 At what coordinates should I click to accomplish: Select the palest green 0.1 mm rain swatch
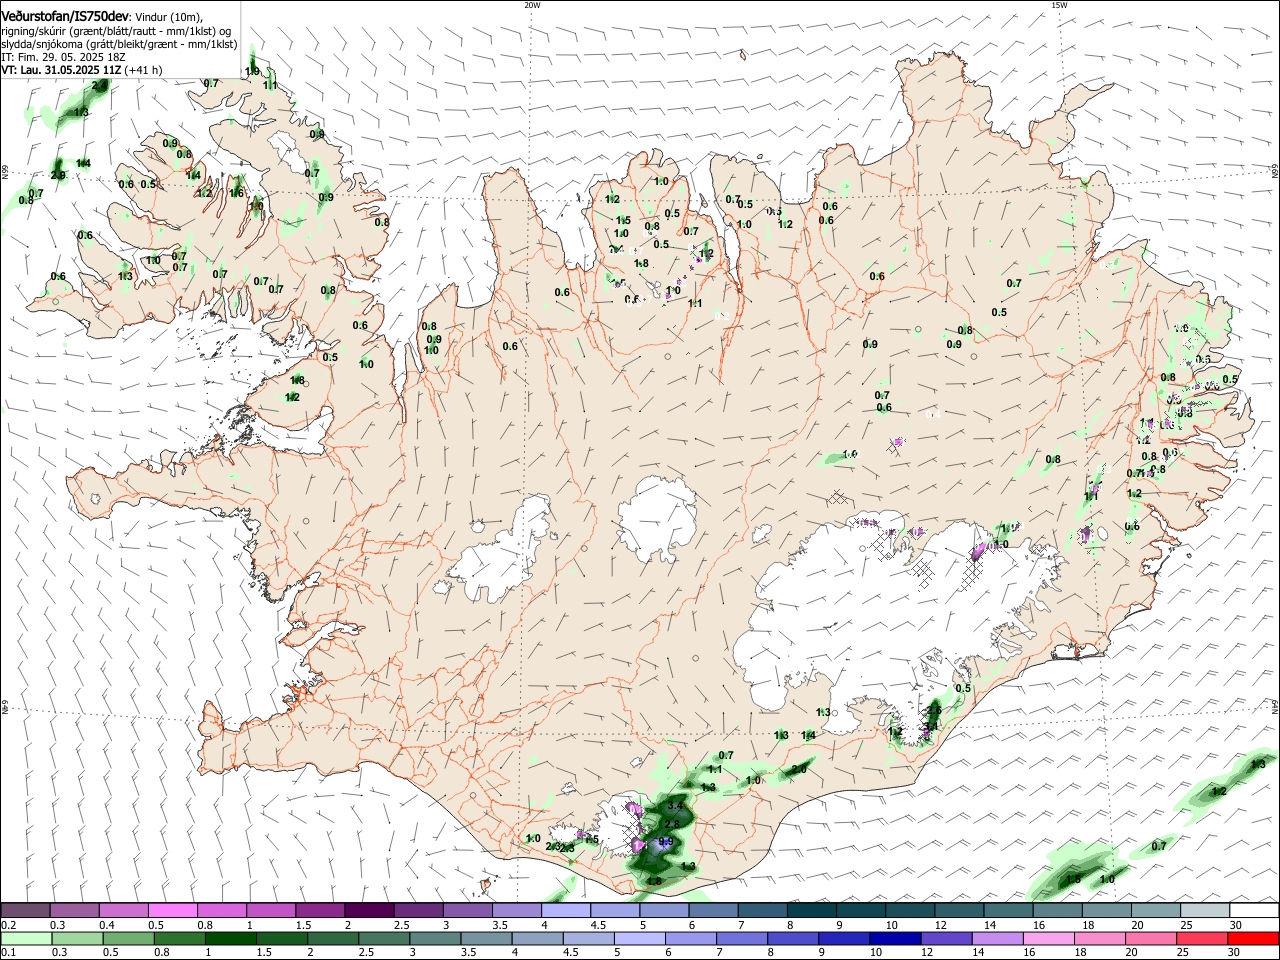click(26, 938)
